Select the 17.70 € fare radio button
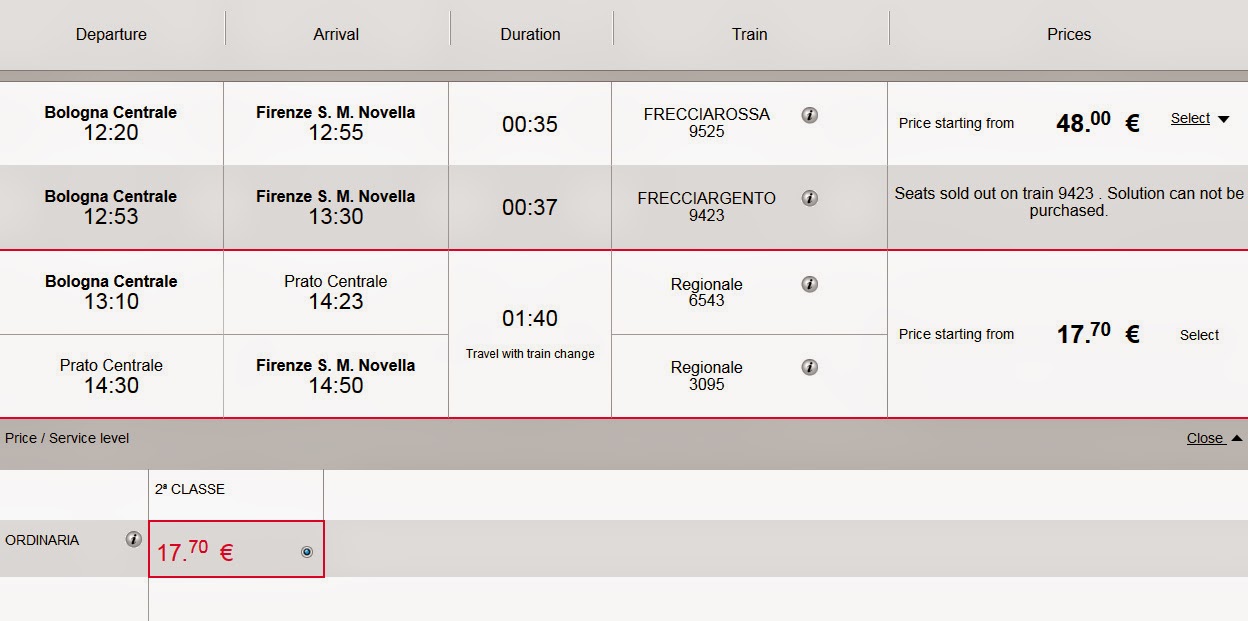Image resolution: width=1248 pixels, height=621 pixels. pos(307,552)
